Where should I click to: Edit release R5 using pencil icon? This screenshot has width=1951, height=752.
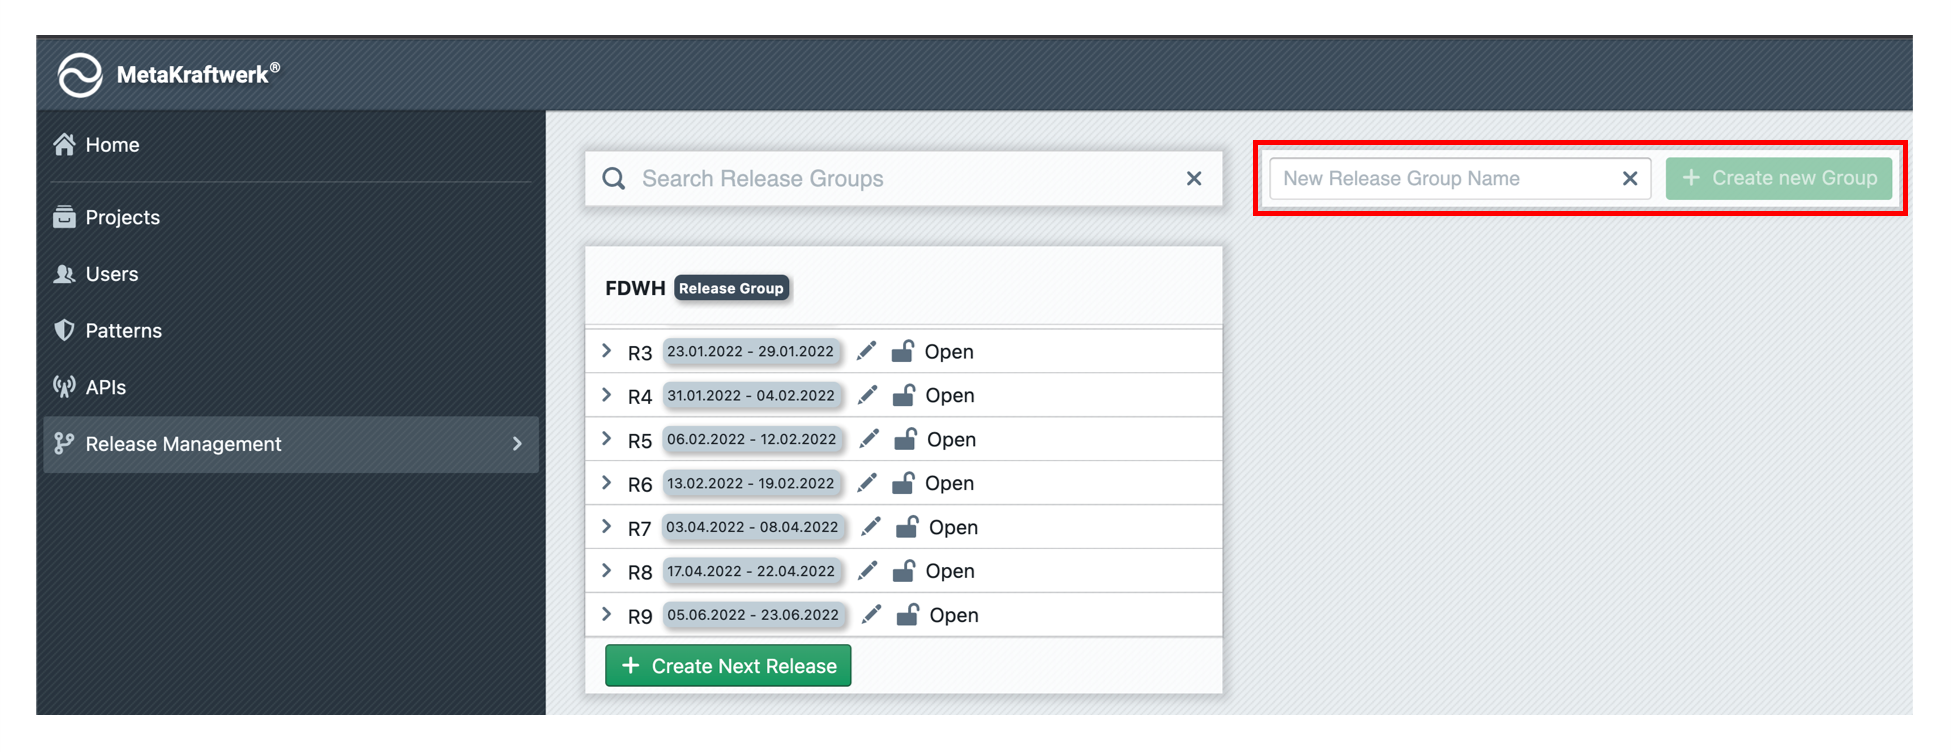[869, 439]
